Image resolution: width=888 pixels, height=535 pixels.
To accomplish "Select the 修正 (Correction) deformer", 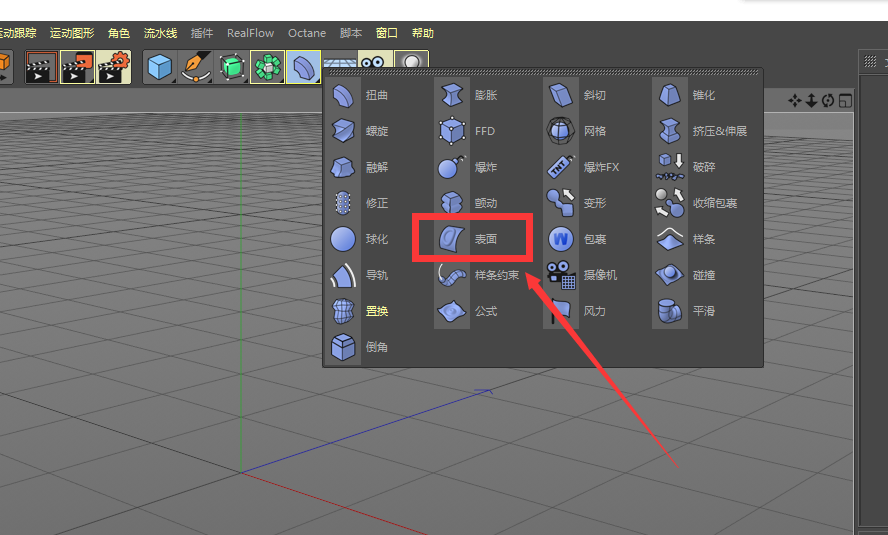I will pos(359,203).
